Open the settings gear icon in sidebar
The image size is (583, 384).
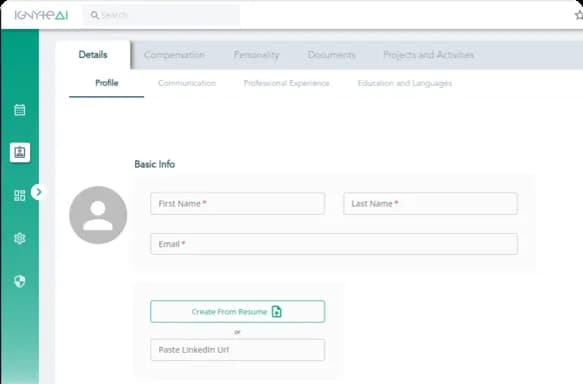point(20,238)
